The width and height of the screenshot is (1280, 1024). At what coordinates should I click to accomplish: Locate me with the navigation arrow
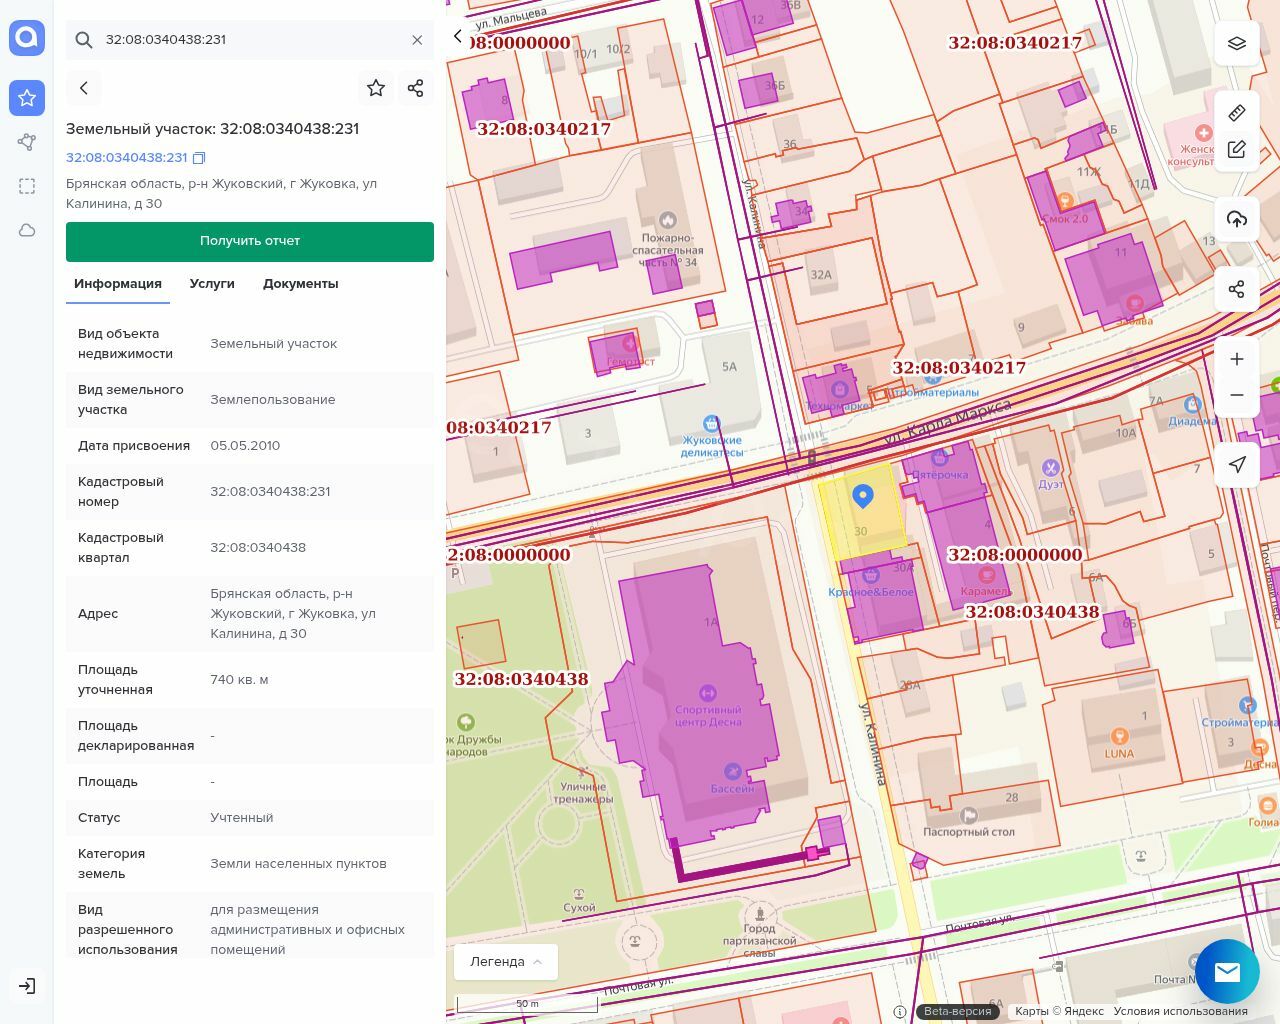click(1237, 465)
